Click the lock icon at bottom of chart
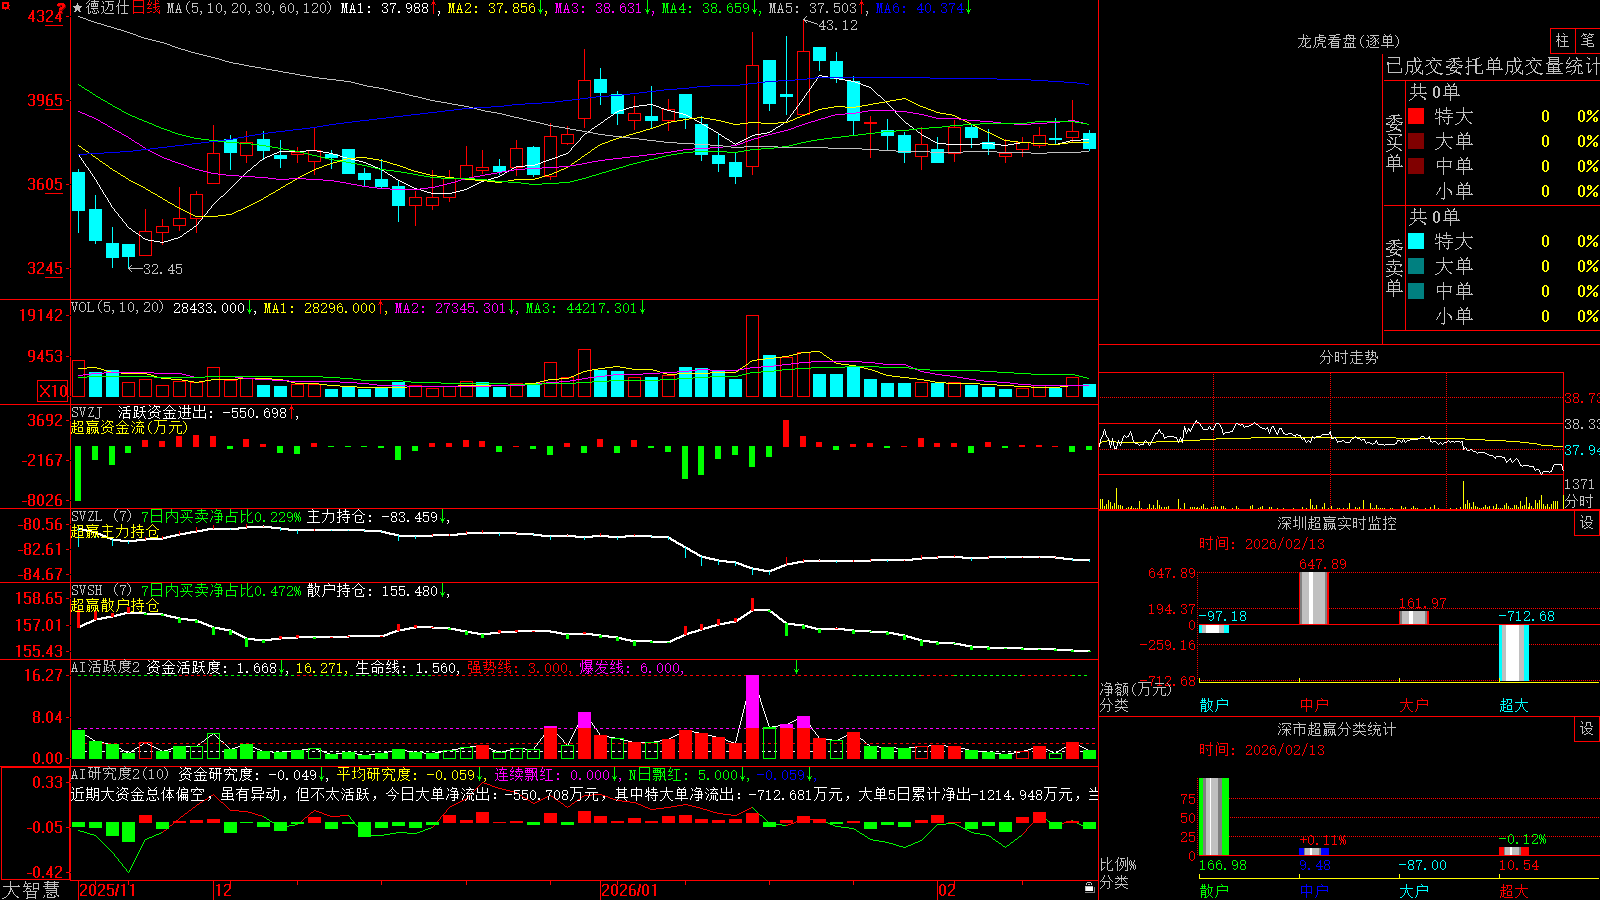This screenshot has height=900, width=1600. pos(1089,888)
